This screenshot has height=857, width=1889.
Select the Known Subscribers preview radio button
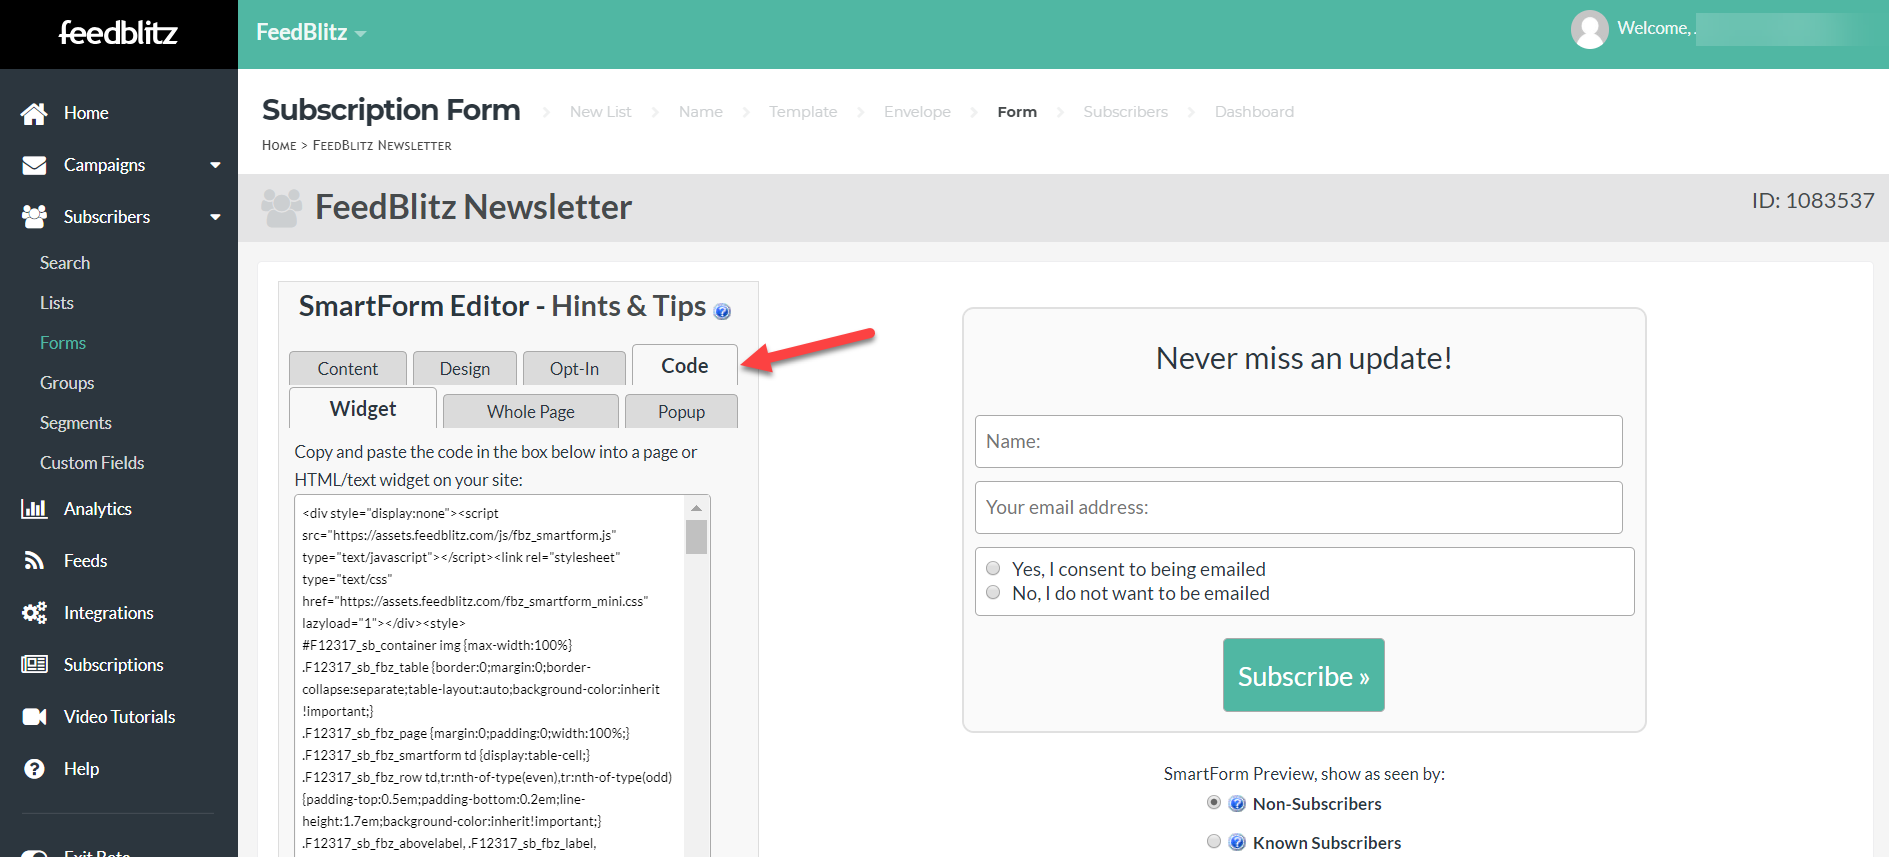1213,841
